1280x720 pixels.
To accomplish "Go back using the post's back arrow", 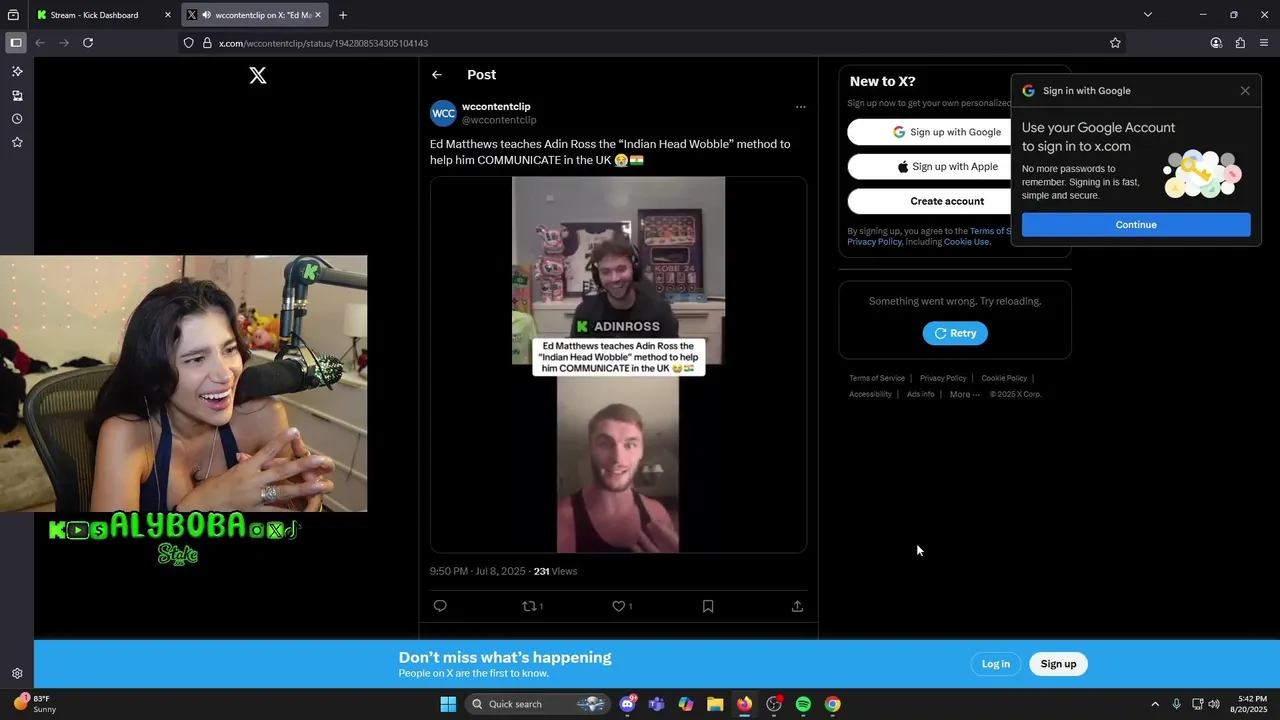I will tap(437, 75).
